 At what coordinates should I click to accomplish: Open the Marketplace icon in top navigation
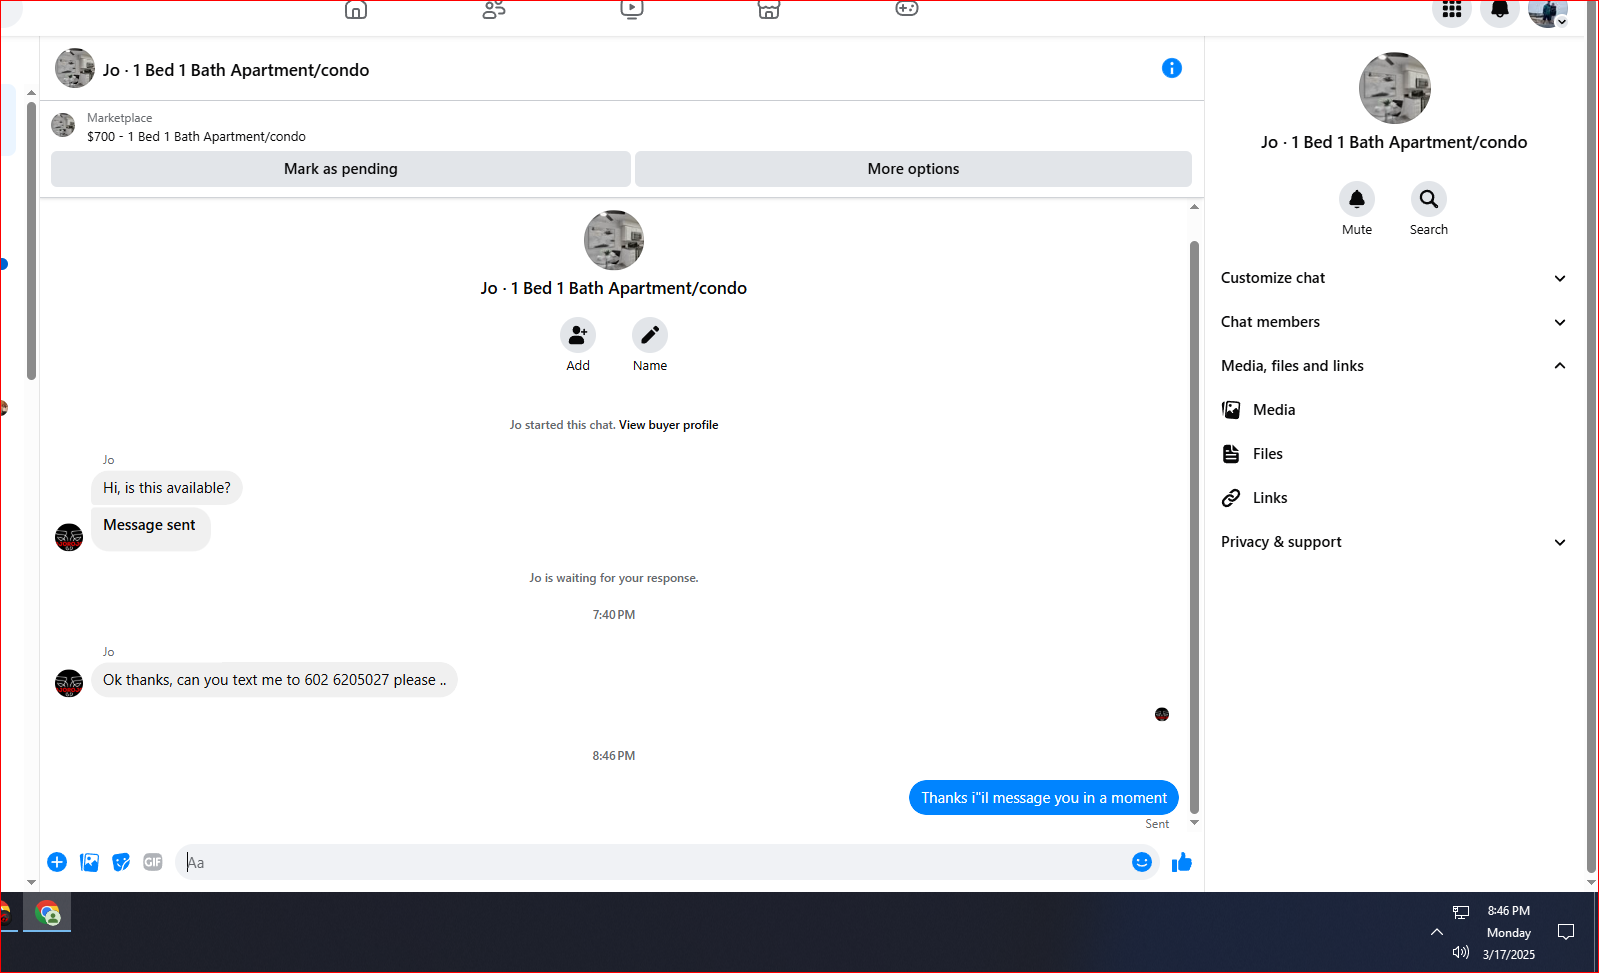[x=769, y=10]
